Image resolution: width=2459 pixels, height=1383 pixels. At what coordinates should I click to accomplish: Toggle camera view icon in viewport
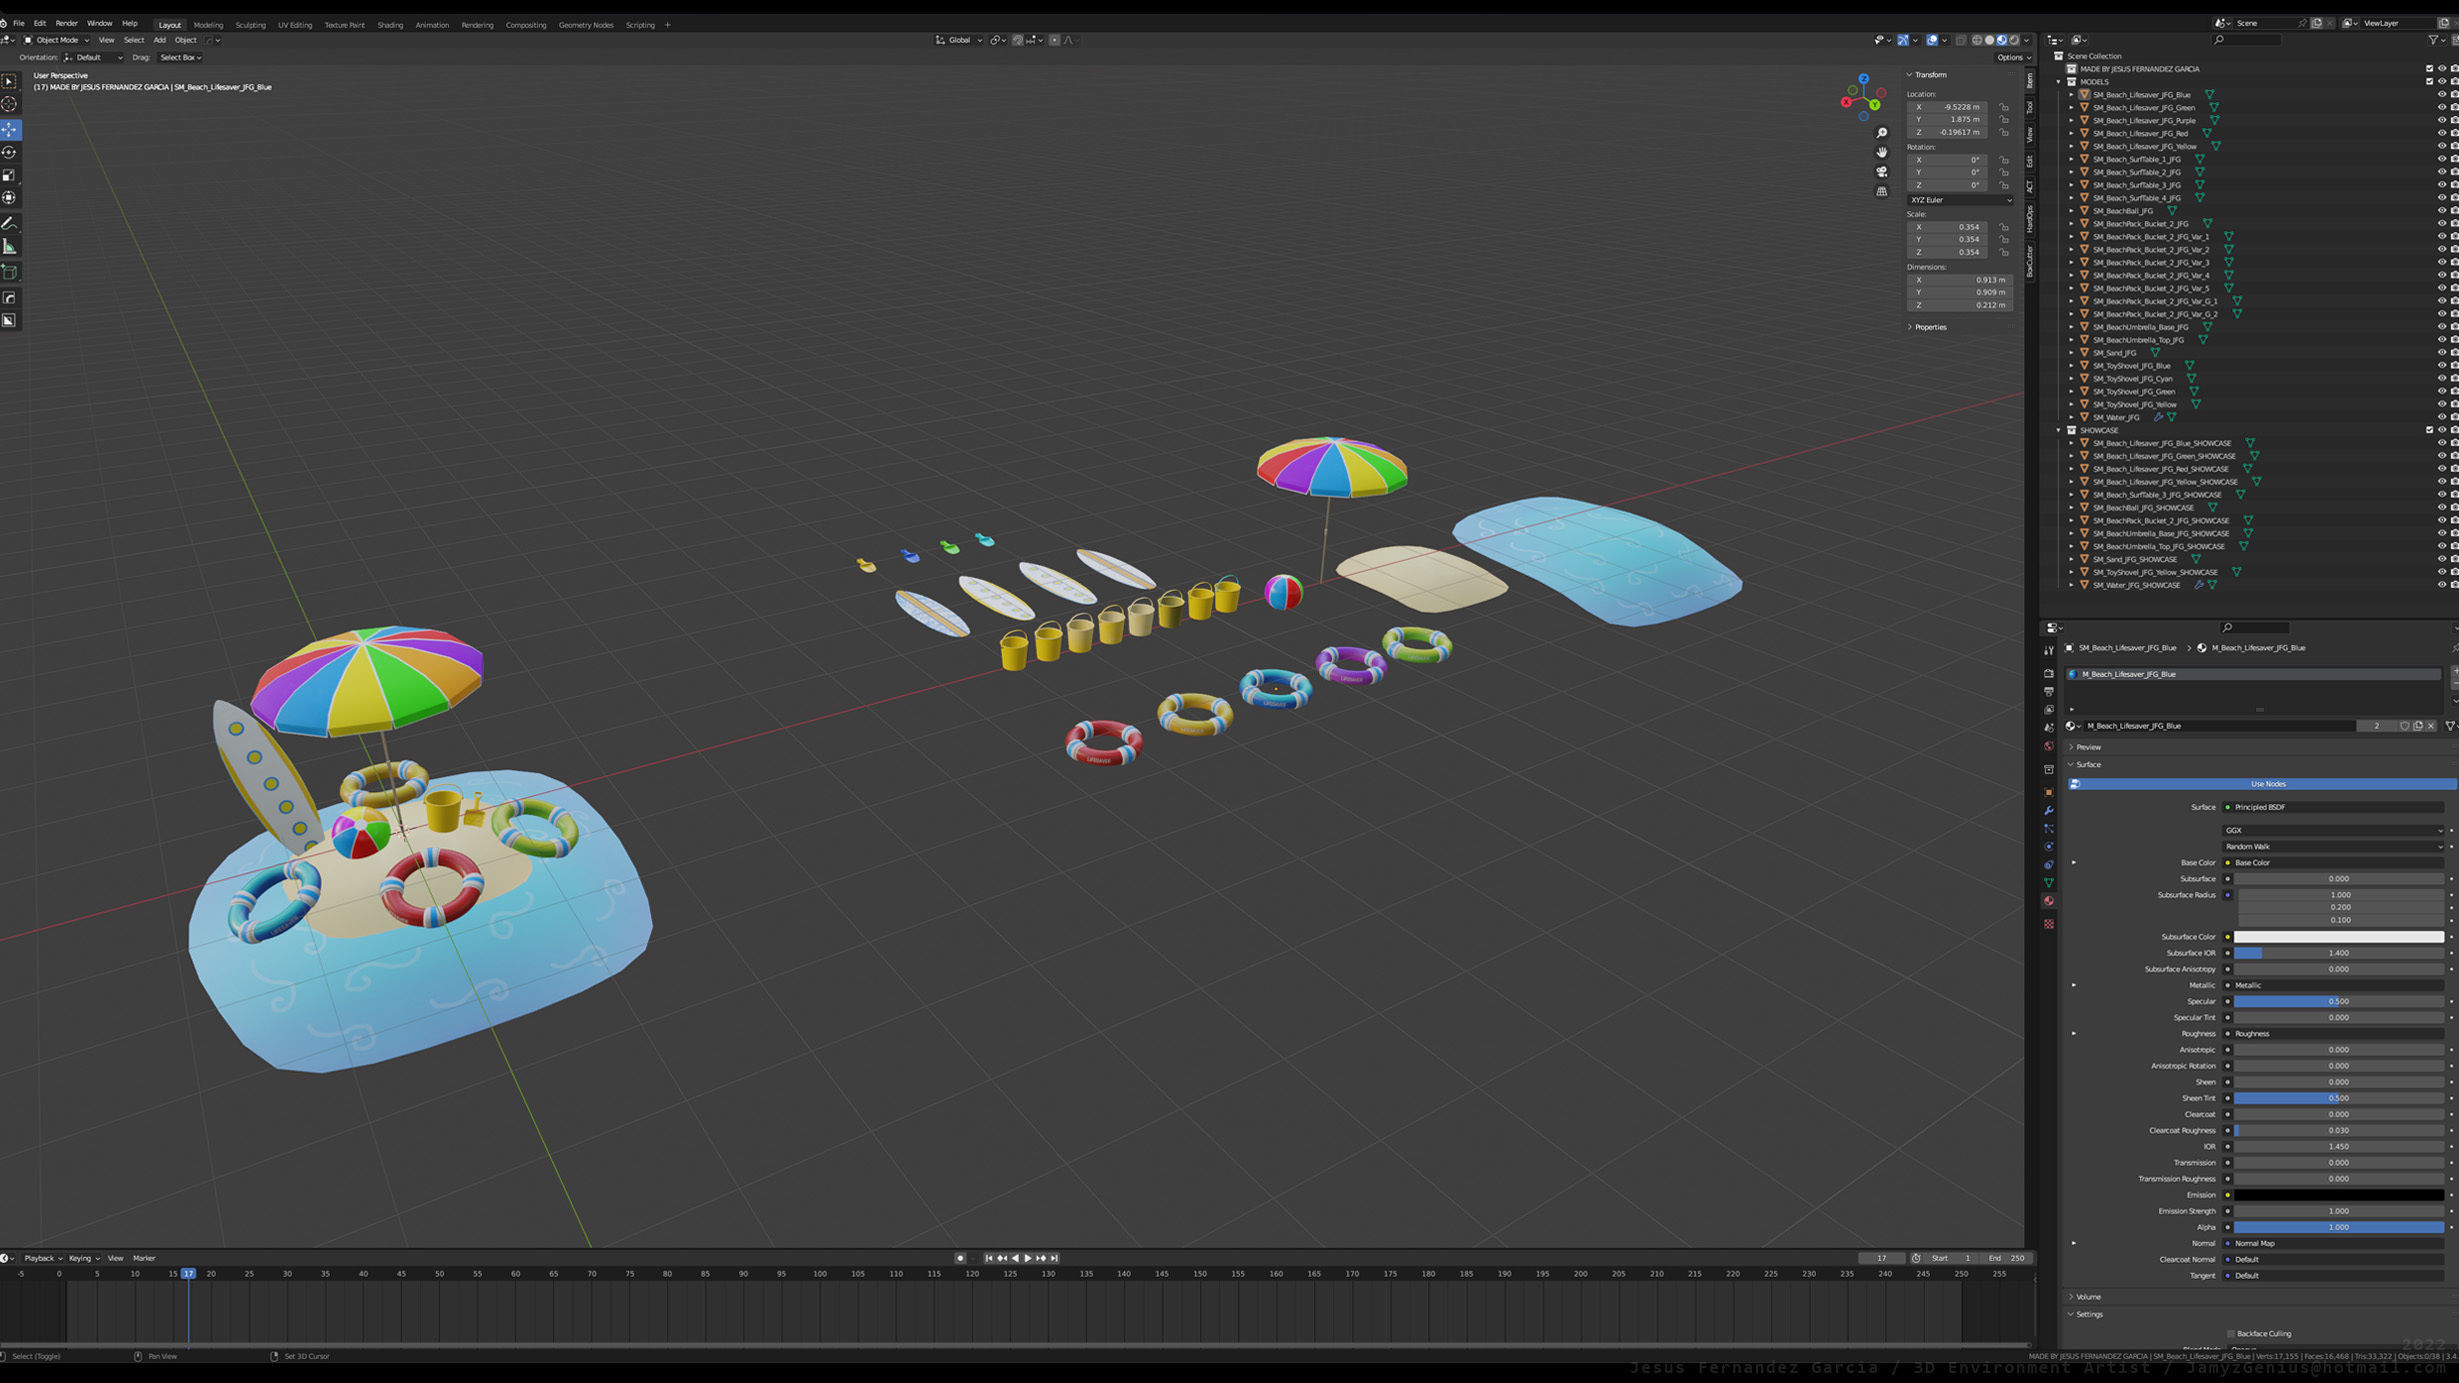click(1881, 172)
